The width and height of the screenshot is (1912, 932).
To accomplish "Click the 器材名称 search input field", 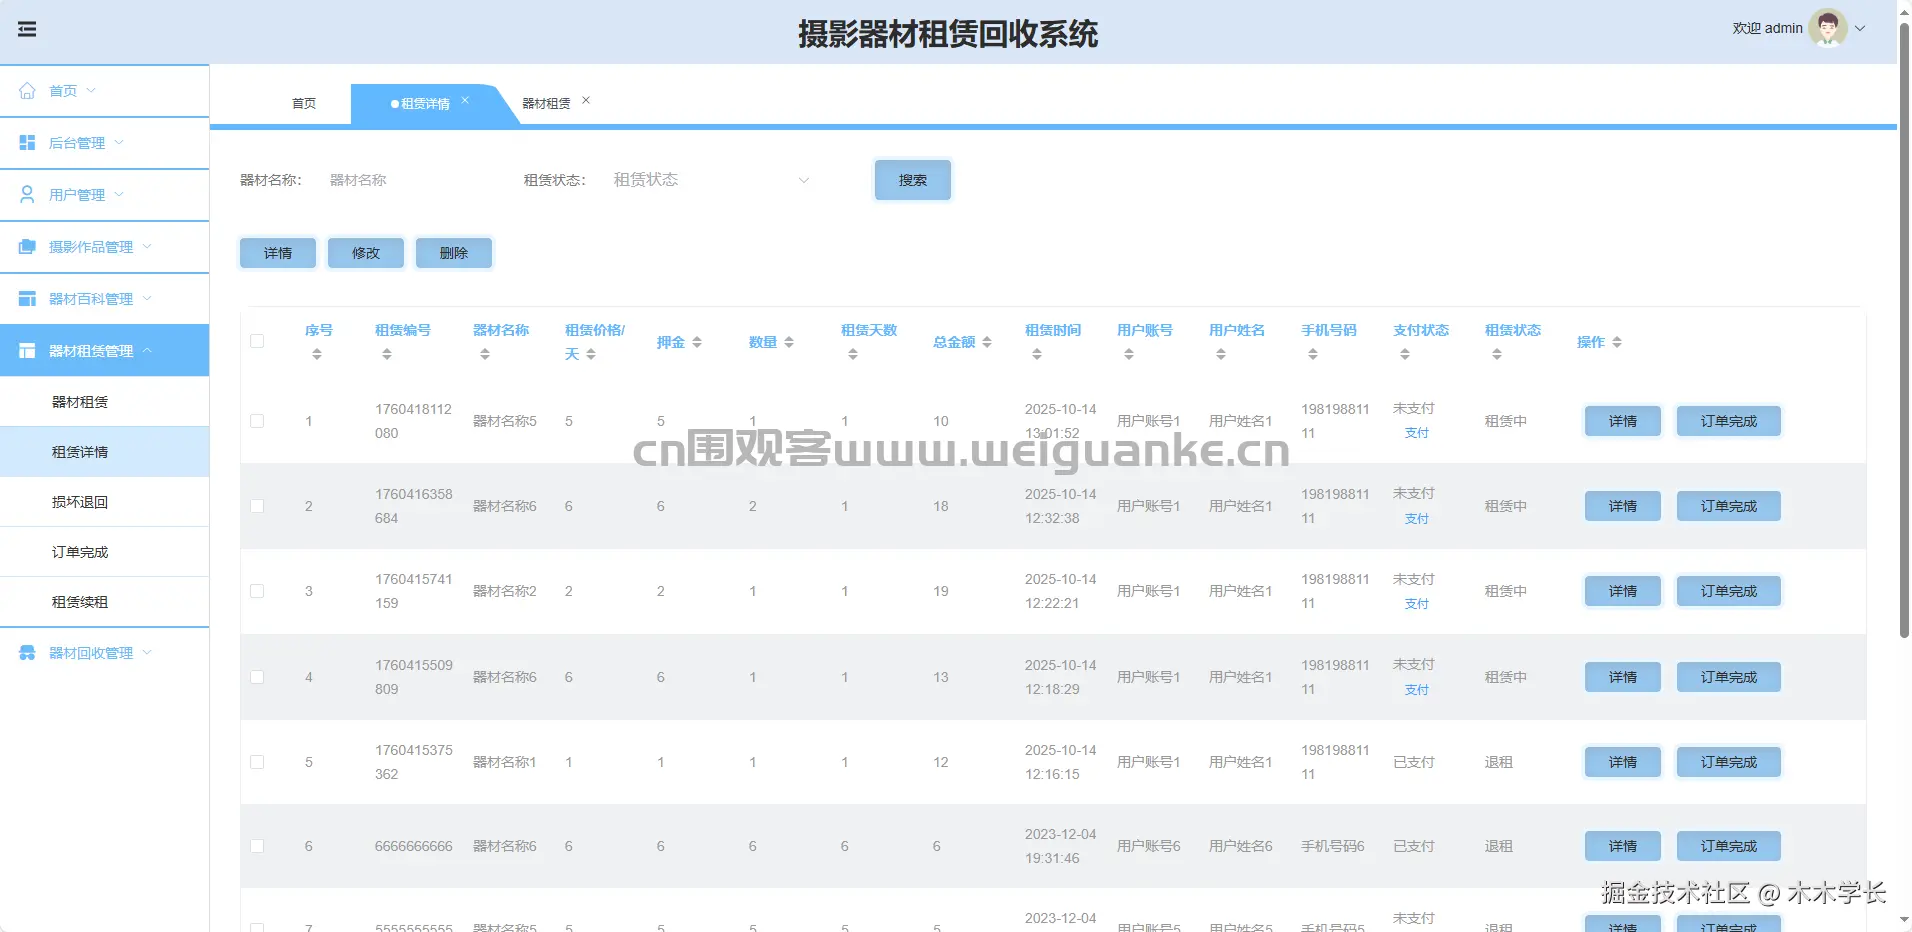I will click(x=412, y=180).
